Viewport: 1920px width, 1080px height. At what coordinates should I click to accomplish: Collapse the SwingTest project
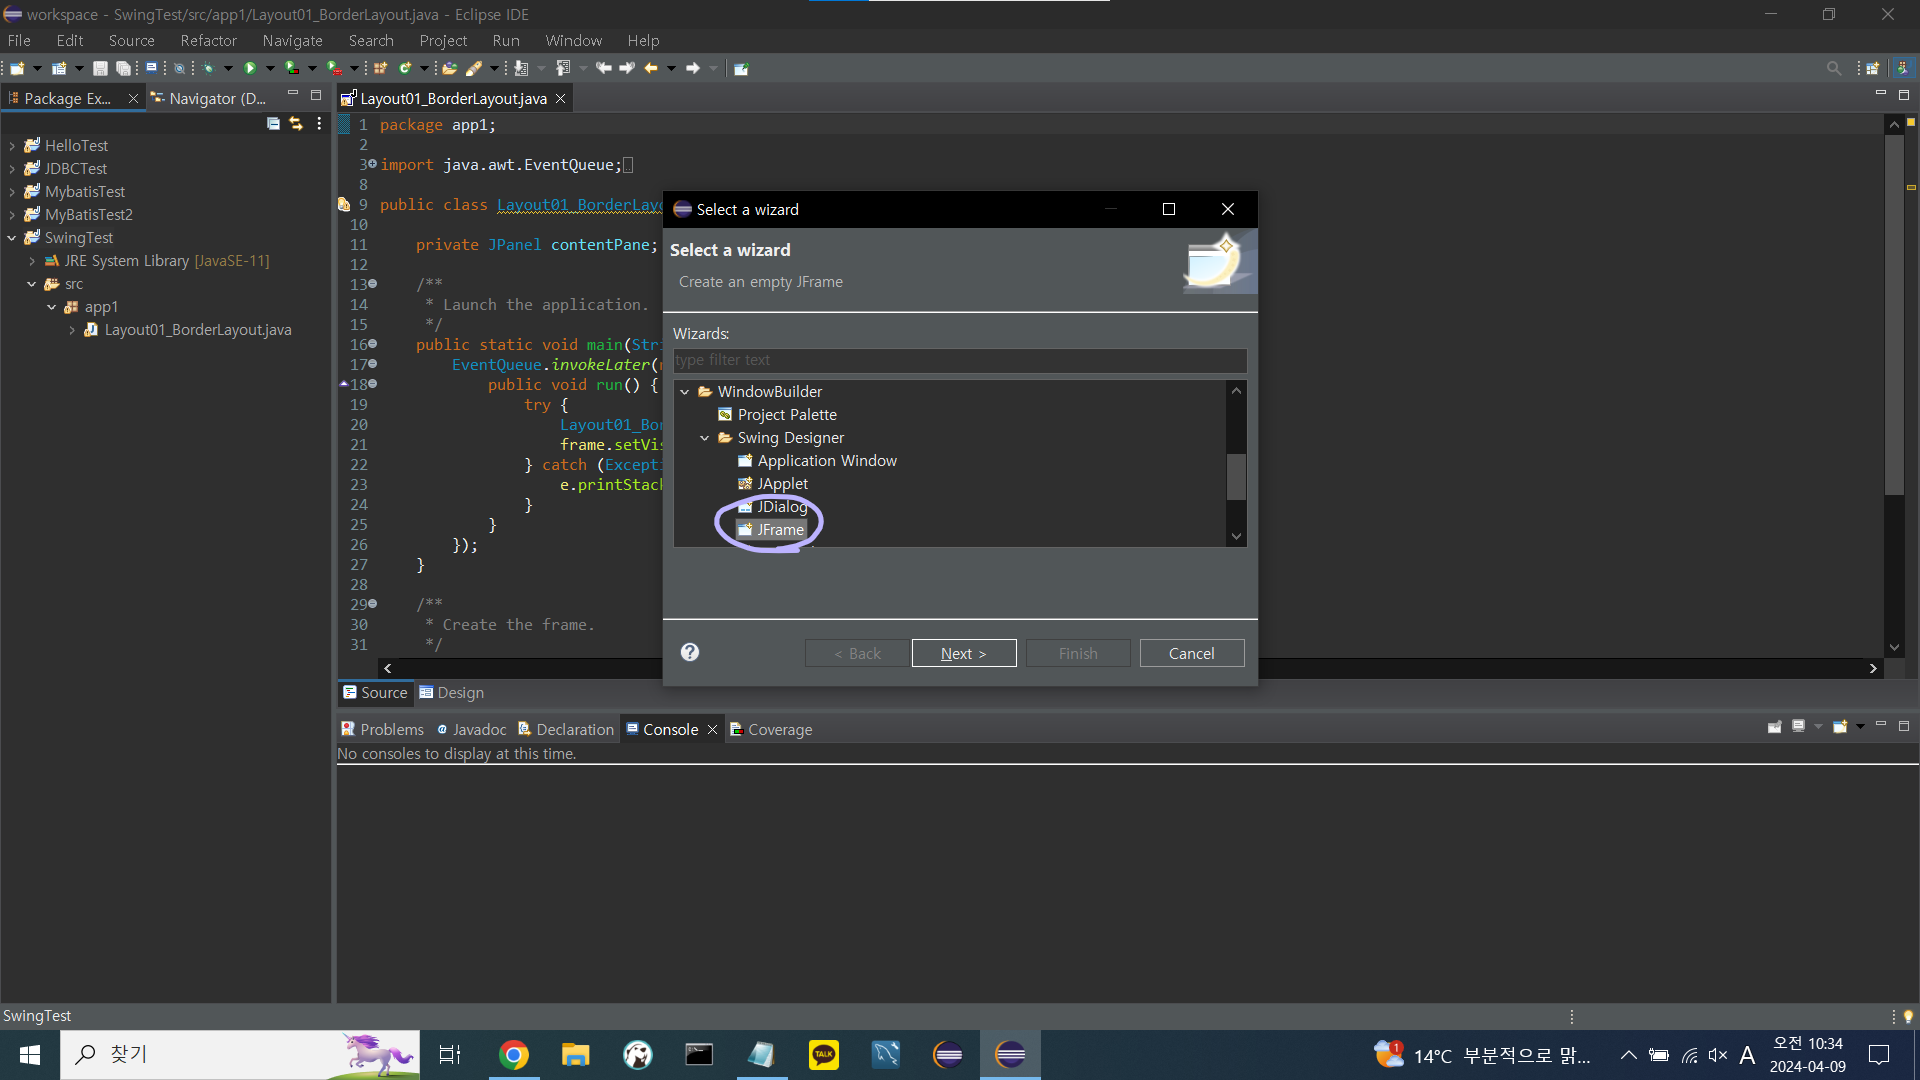(12, 238)
